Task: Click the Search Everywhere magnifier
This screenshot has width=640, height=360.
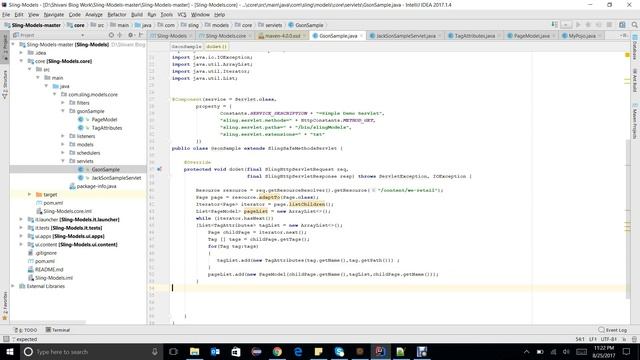Action: point(634,25)
